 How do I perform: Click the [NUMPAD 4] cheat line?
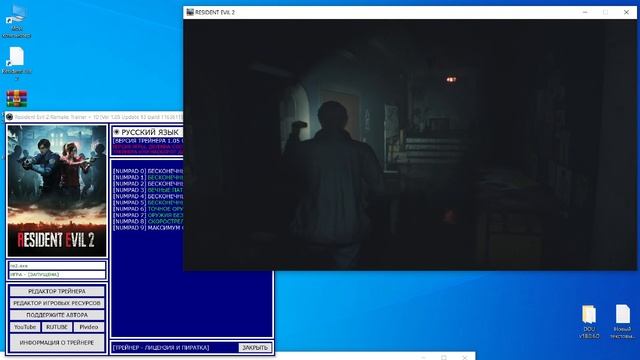pyautogui.click(x=148, y=196)
